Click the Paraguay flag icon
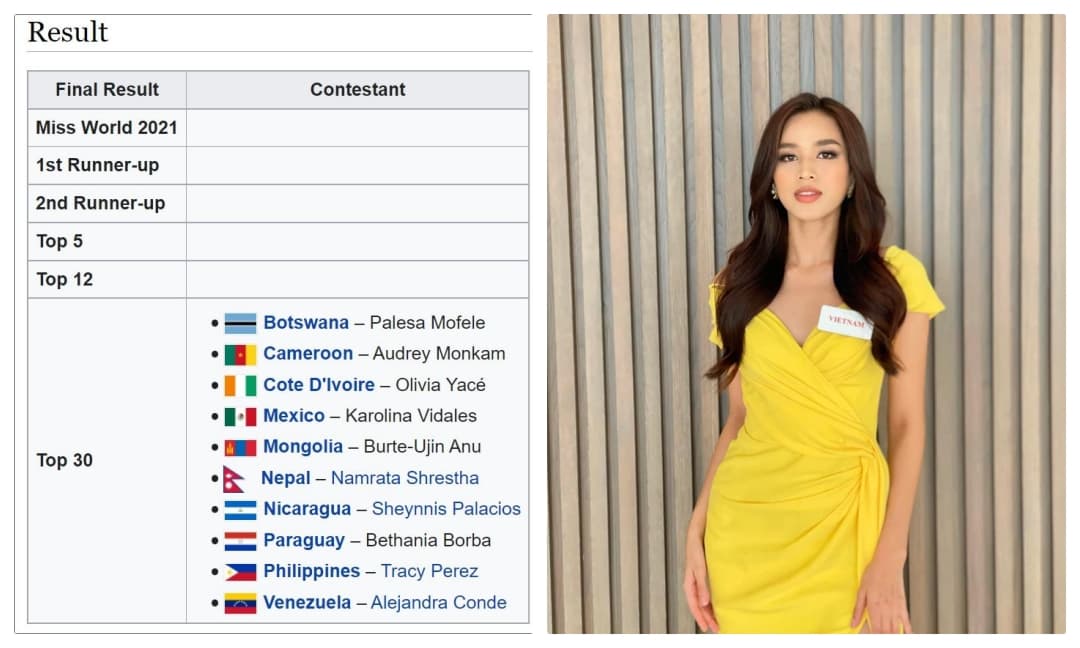 click(240, 541)
